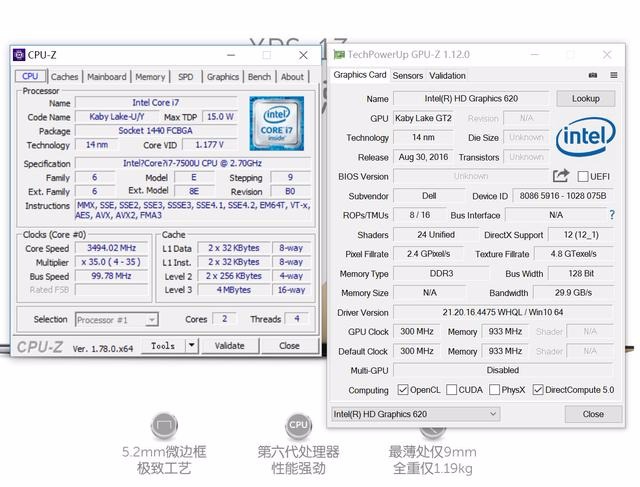The width and height of the screenshot is (640, 487).
Task: Click the Bus Interface question mark icon
Action: click(611, 215)
